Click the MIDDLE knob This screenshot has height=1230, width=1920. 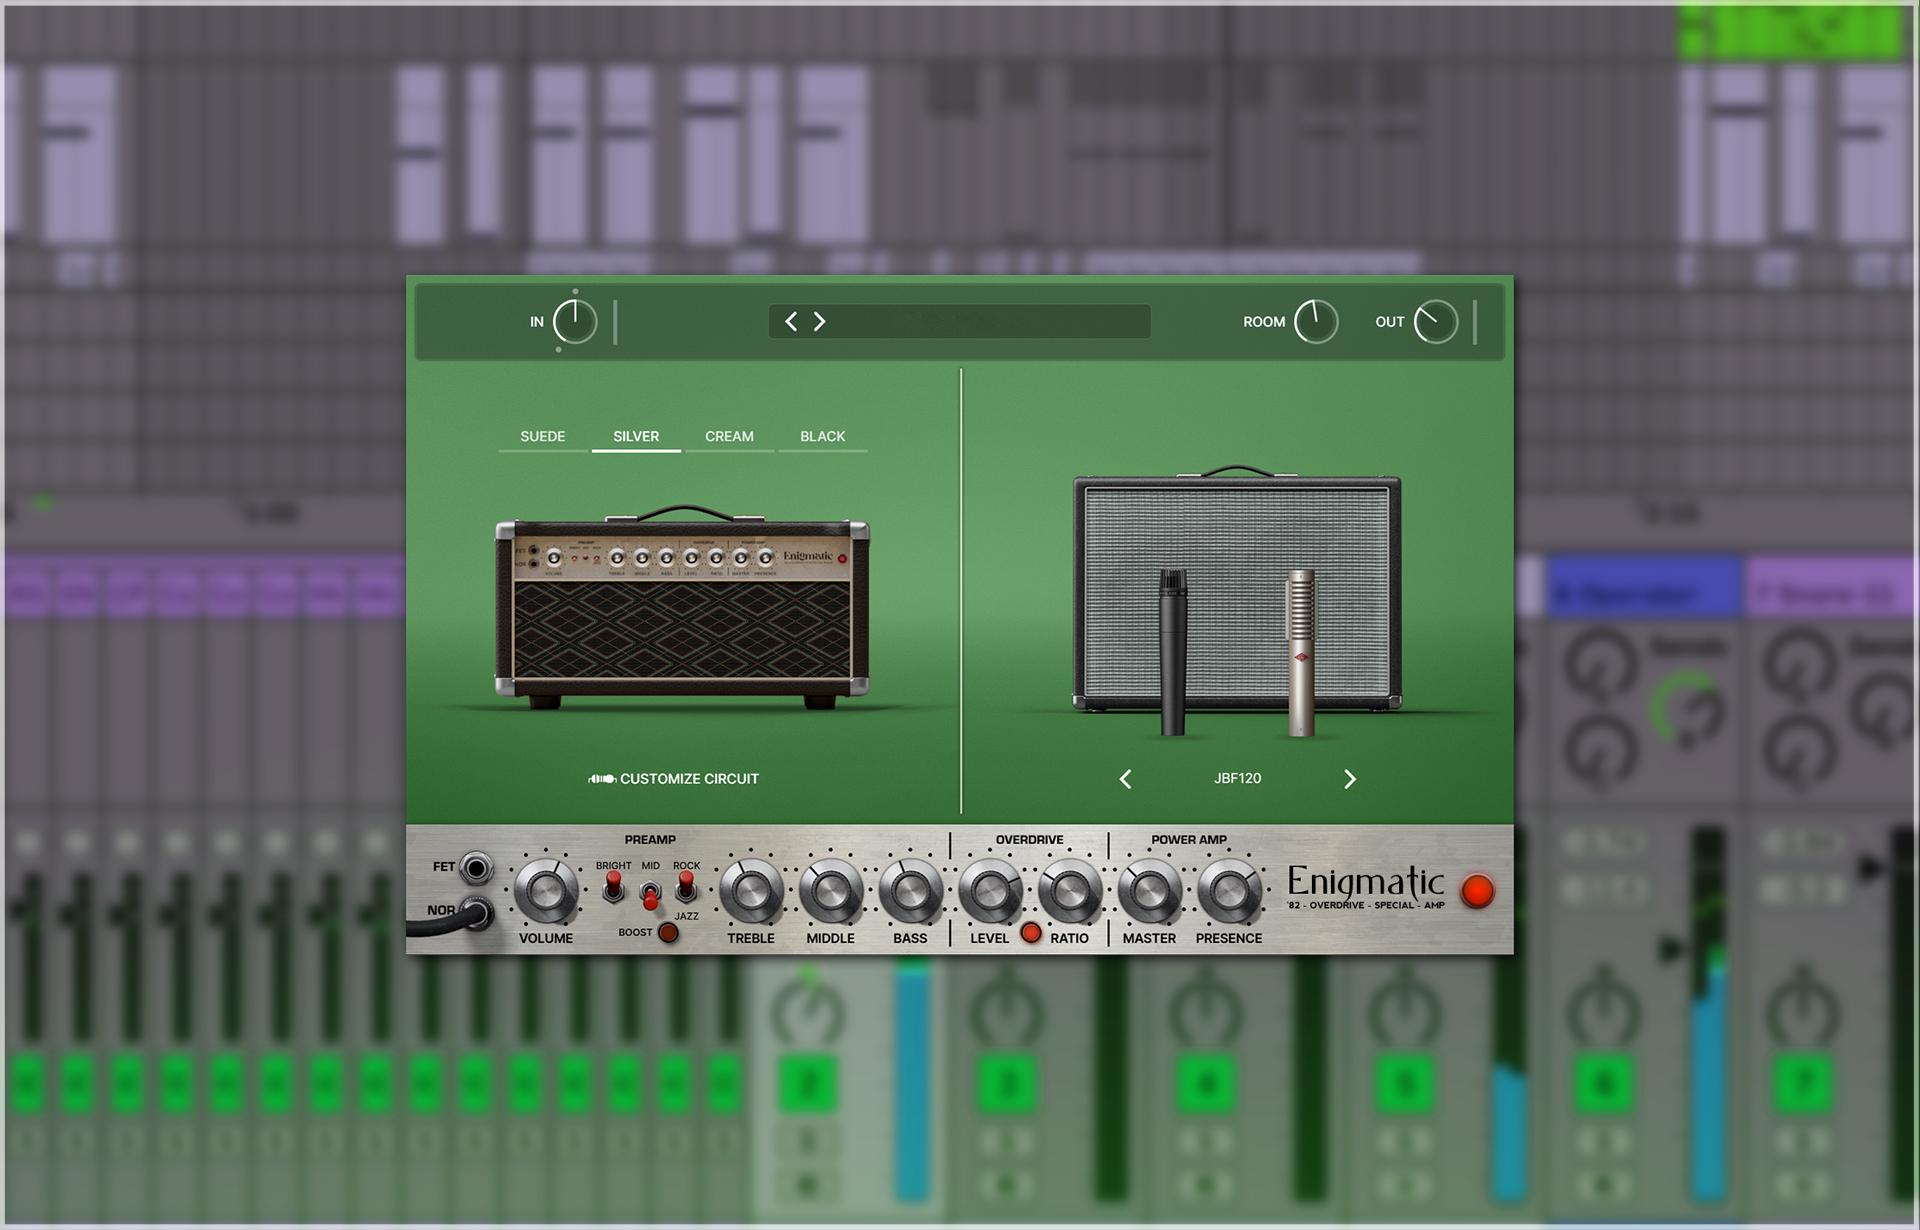(830, 891)
